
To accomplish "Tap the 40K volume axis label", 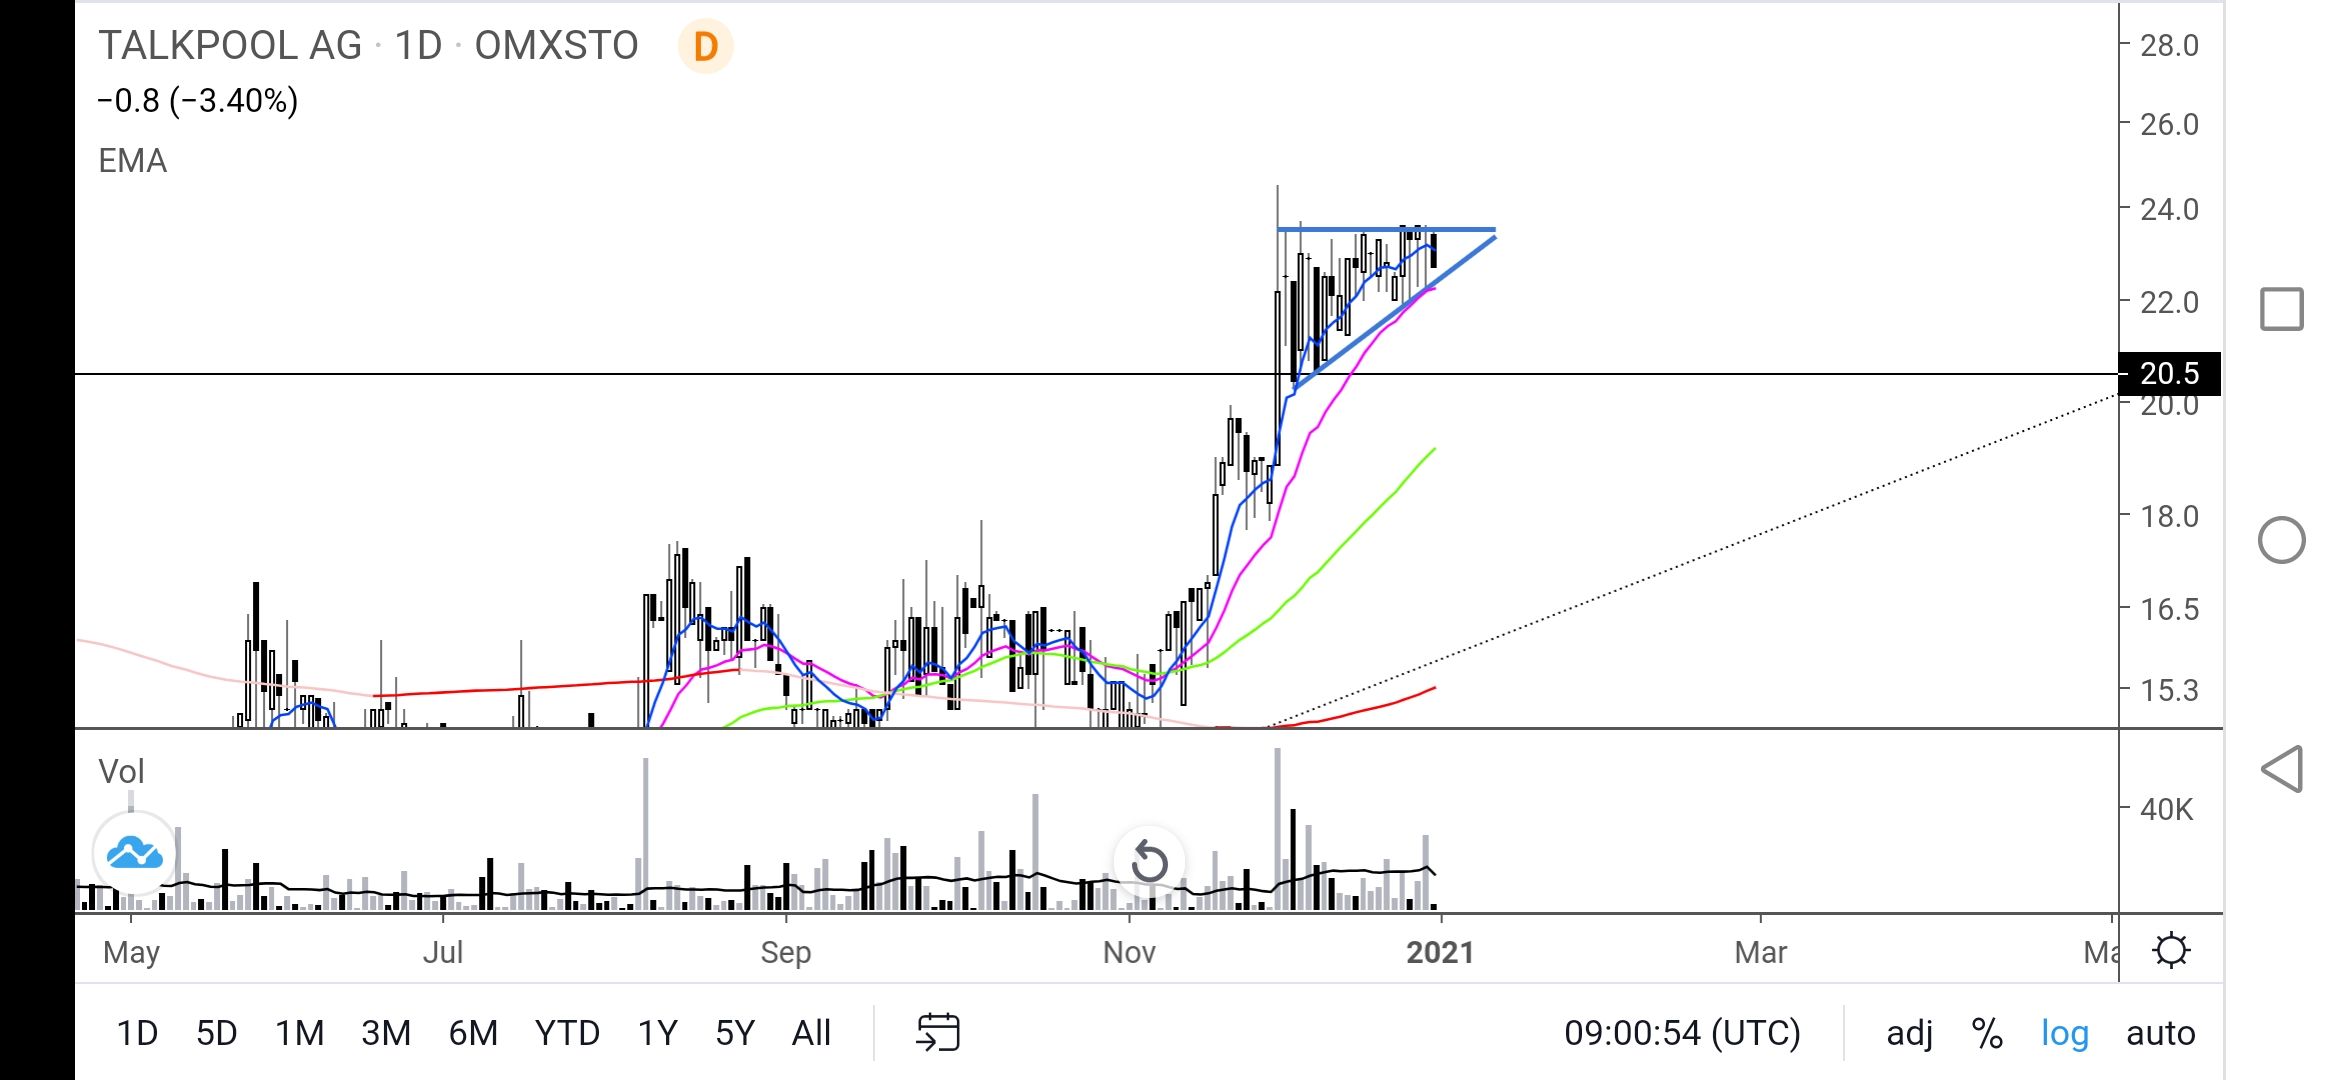I will click(x=2166, y=809).
